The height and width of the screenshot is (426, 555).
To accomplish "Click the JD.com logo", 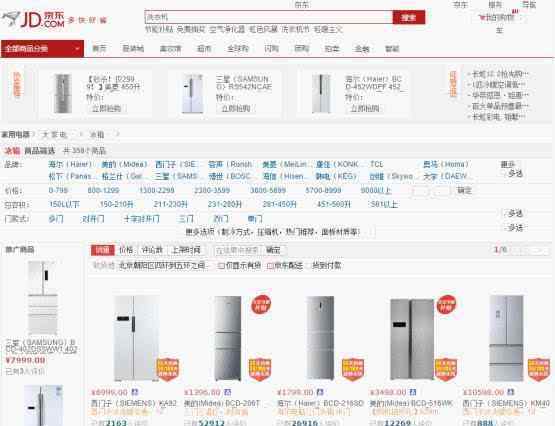I will pyautogui.click(x=34, y=19).
